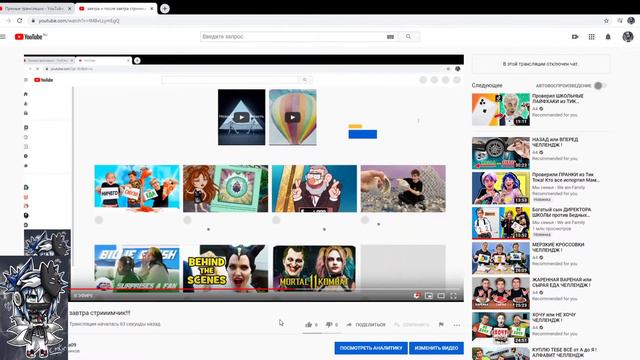The image size is (640, 360).
Task: Click title 'ЖАРЕННАЯ ВАРЕНАЯ или СЫРАЯ ЕДА ЧЕЛЛЕНДЖ'
Action: (561, 282)
